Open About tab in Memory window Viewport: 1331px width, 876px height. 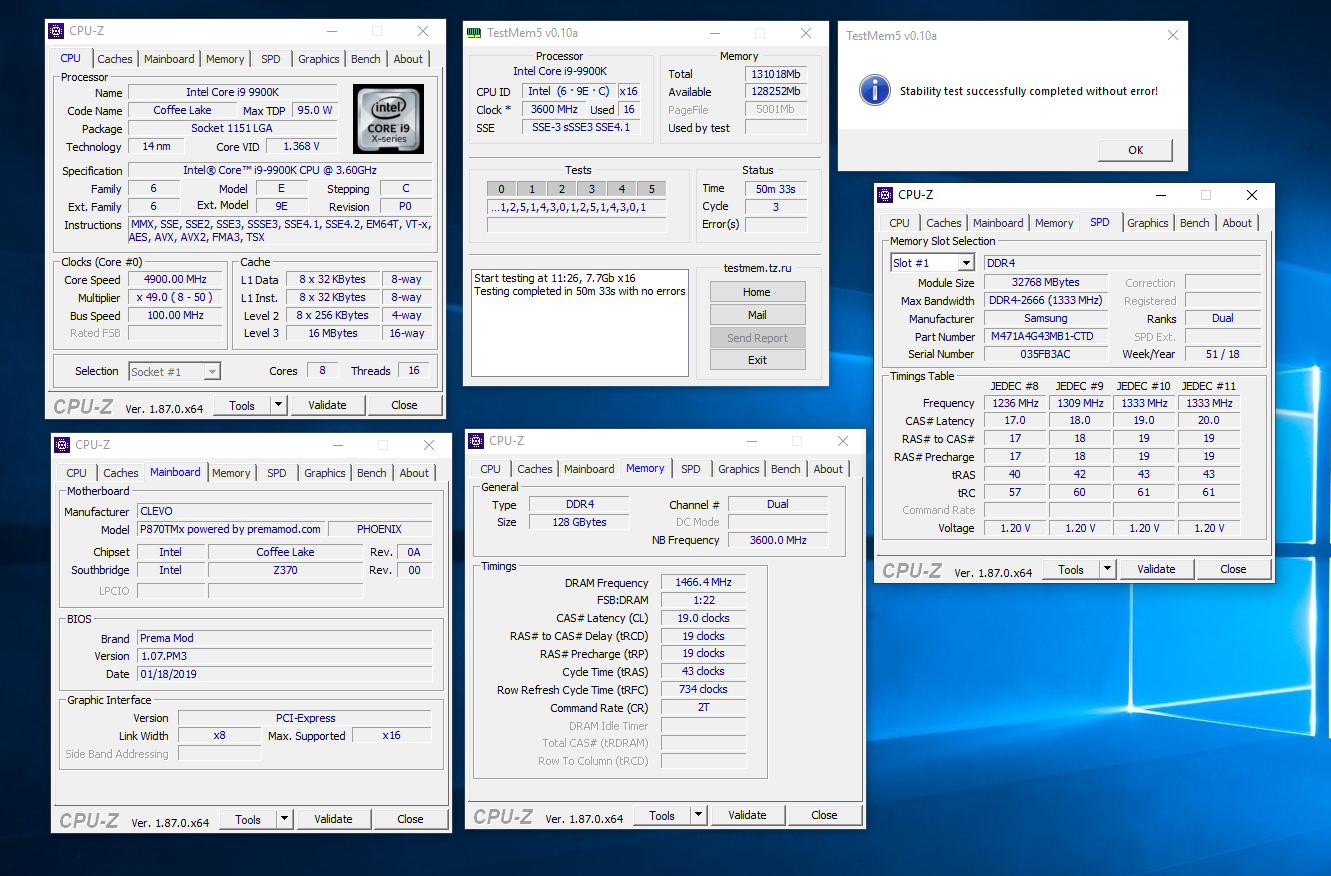(828, 469)
